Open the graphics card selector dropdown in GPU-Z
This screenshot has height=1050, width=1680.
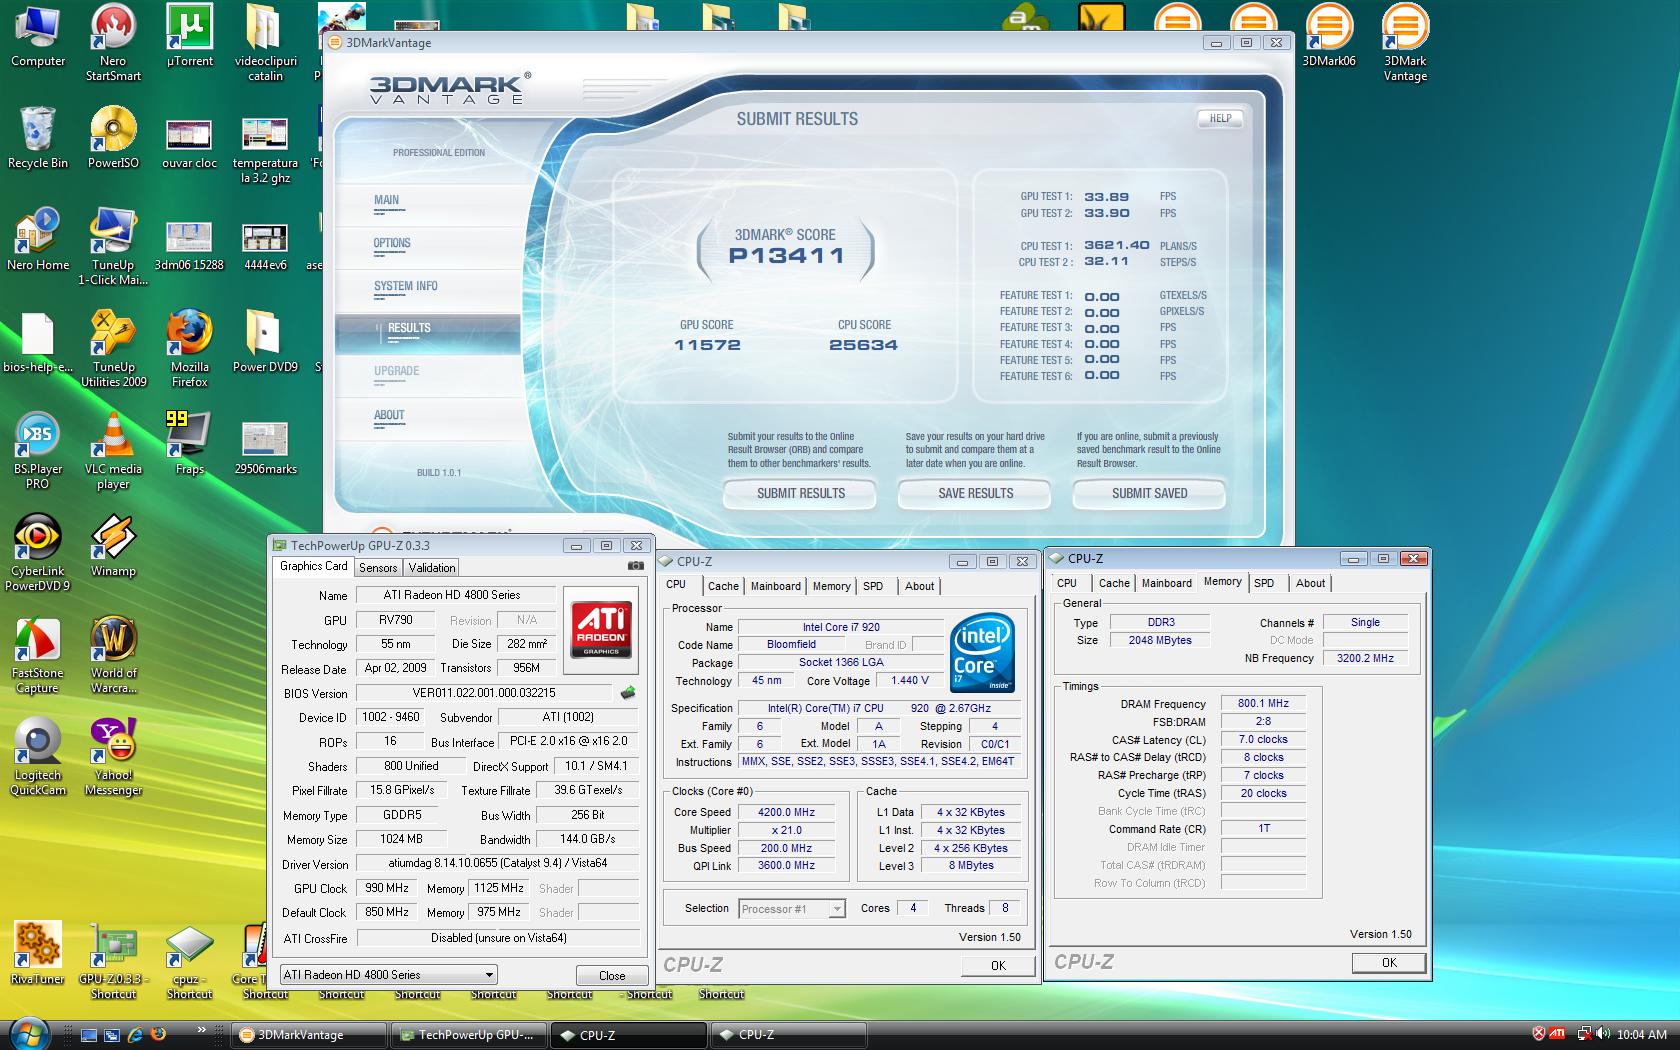pyautogui.click(x=388, y=975)
